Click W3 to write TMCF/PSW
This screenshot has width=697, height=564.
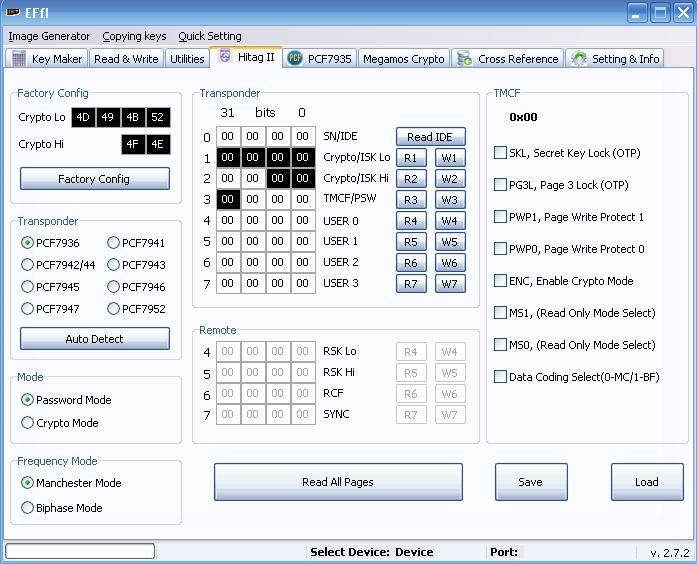pos(450,200)
